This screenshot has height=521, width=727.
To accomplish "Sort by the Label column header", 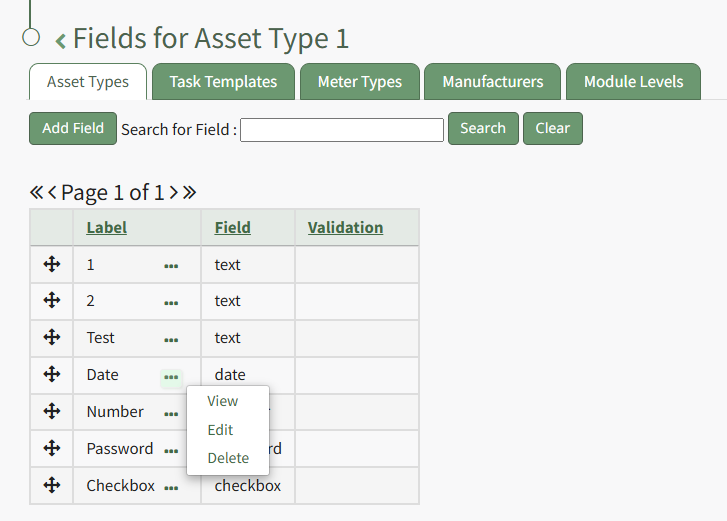I will [x=106, y=228].
